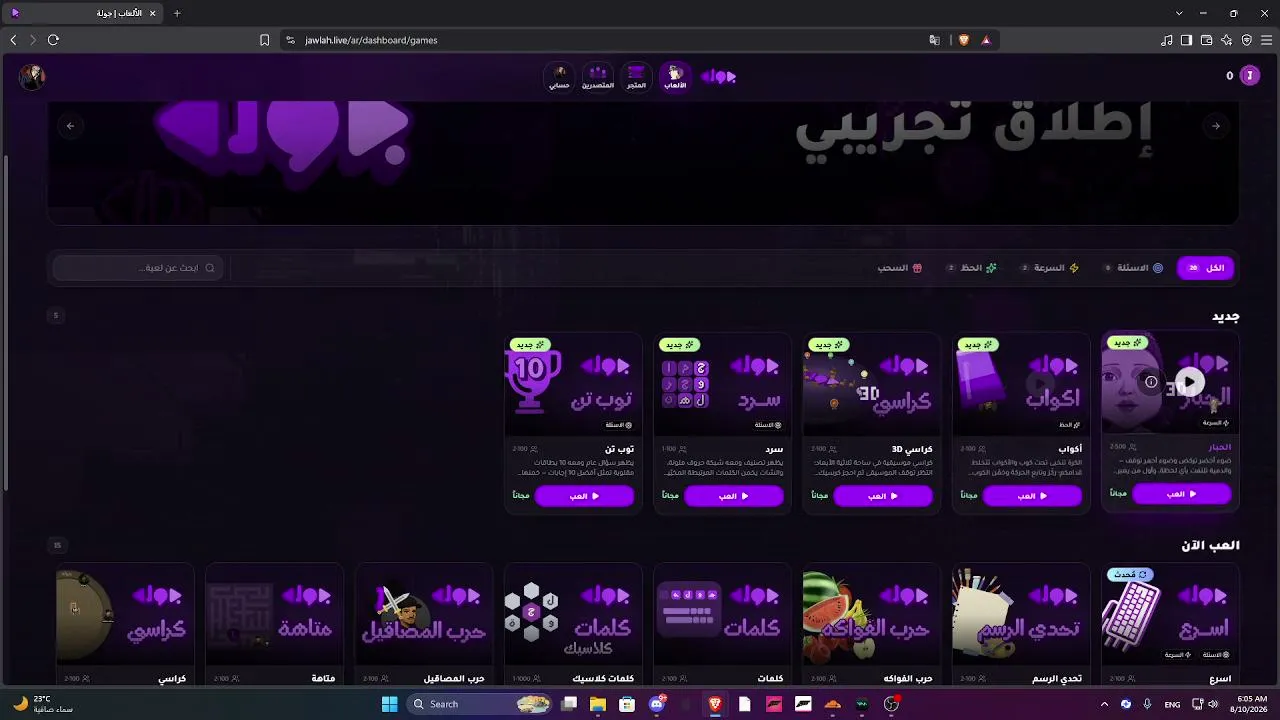This screenshot has height=720, width=1280.
Task: Open File Explorer from the taskbar
Action: [x=598, y=704]
